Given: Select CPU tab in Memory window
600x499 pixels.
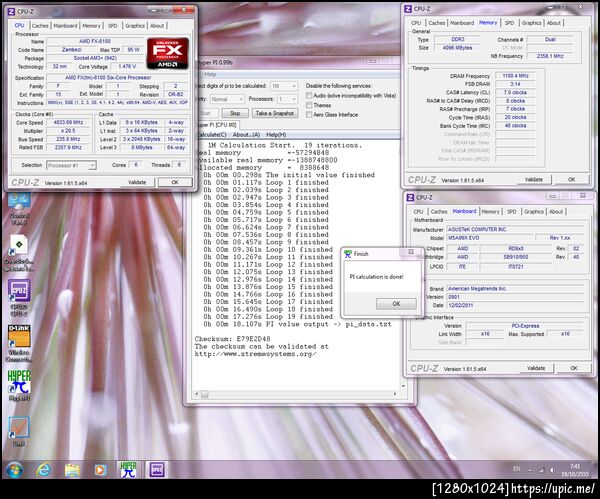Looking at the screenshot, I should (x=416, y=23).
